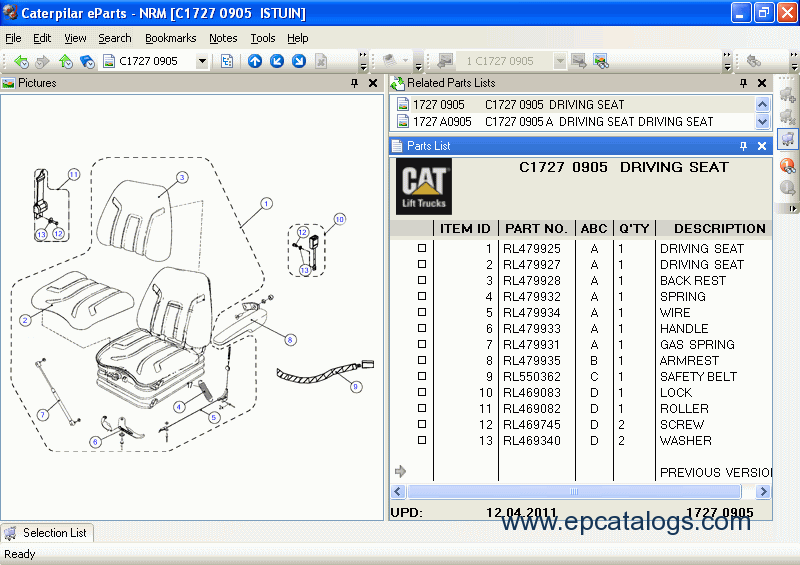Click the green Up-level arrow icon

coord(65,61)
